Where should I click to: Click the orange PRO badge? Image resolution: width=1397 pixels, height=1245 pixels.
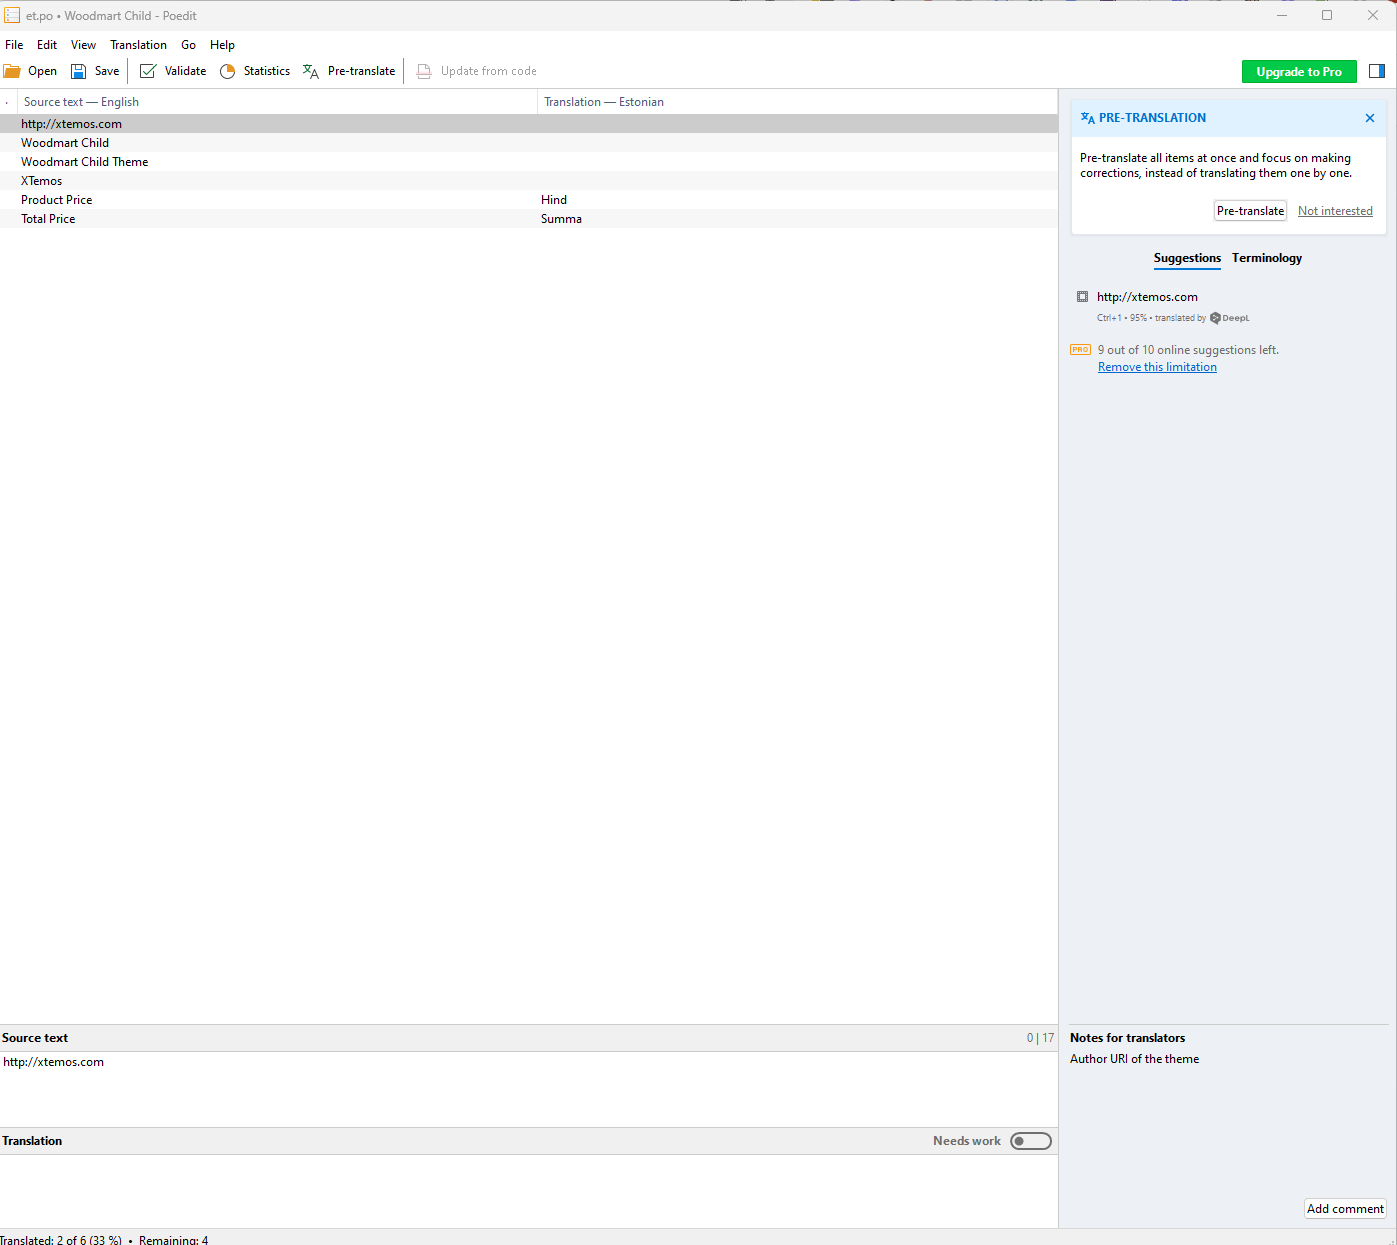coord(1081,350)
